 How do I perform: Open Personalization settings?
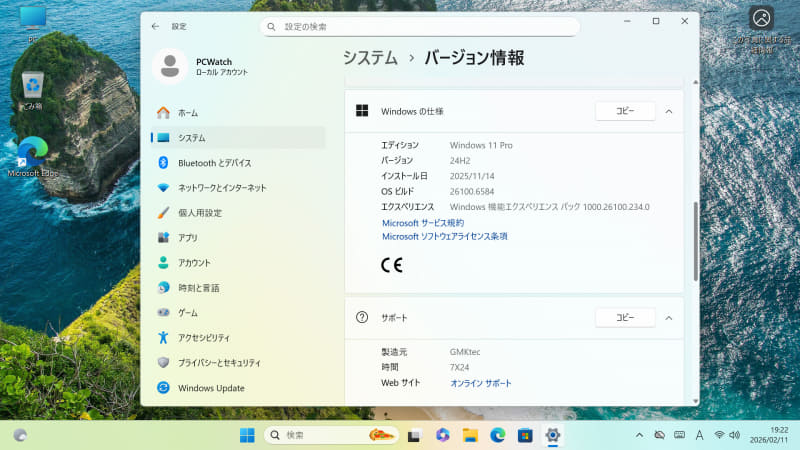click(x=238, y=213)
